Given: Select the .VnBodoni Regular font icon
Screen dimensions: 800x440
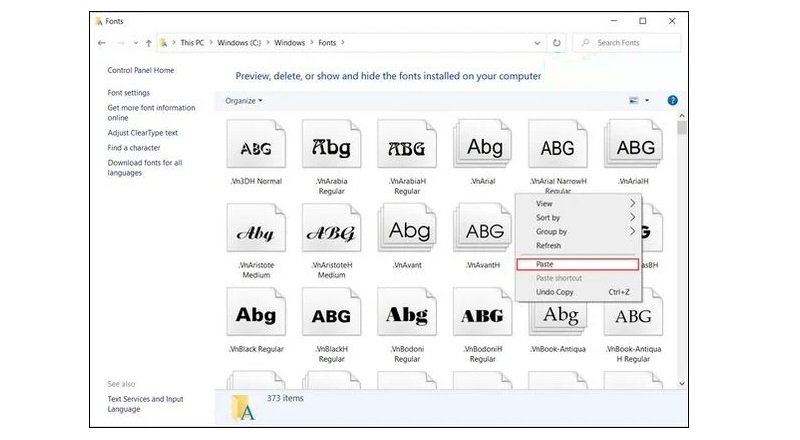Looking at the screenshot, I should coord(407,312).
